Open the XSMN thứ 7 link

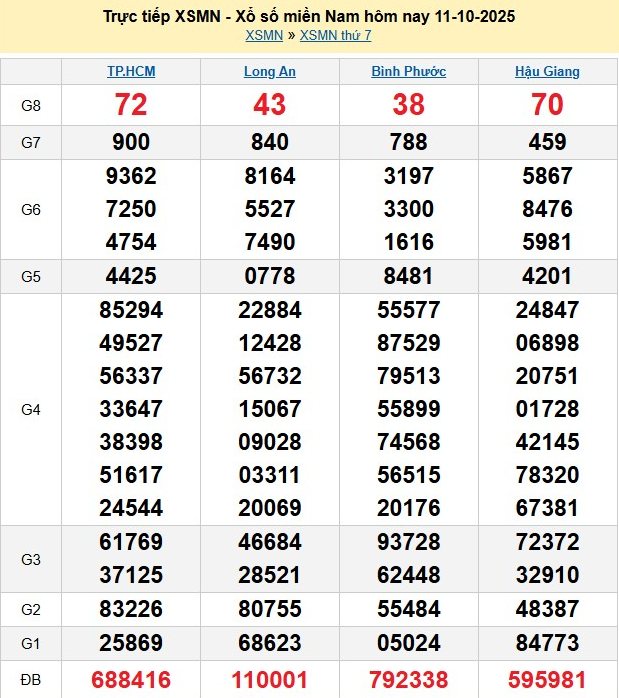point(336,36)
